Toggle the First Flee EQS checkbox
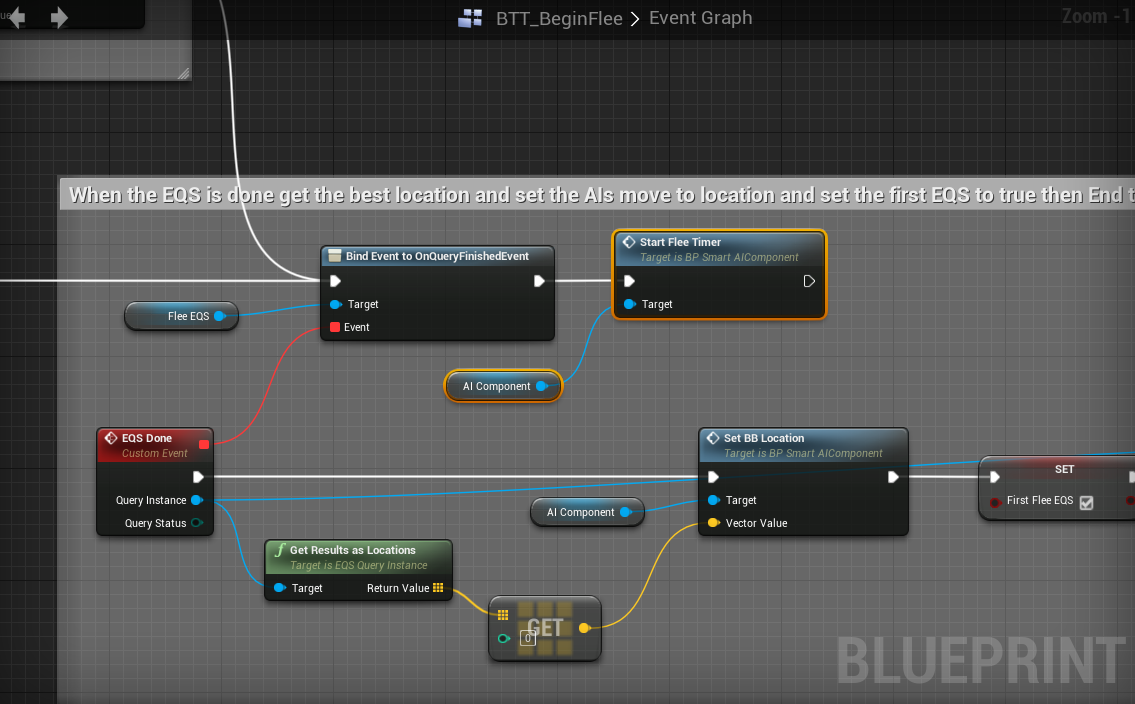1135x704 pixels. coord(1087,502)
